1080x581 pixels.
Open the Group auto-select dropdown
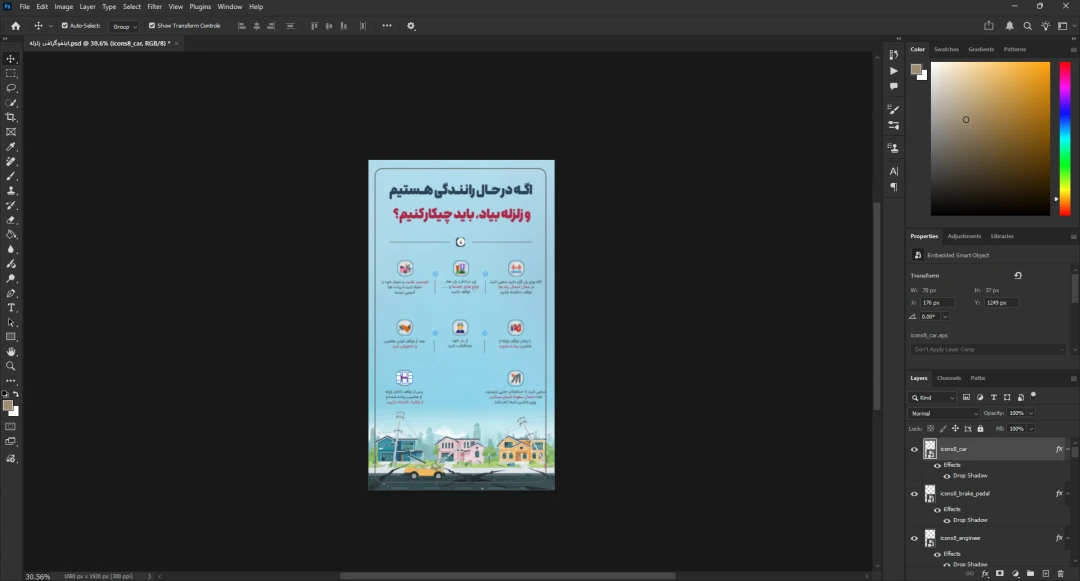(x=125, y=26)
